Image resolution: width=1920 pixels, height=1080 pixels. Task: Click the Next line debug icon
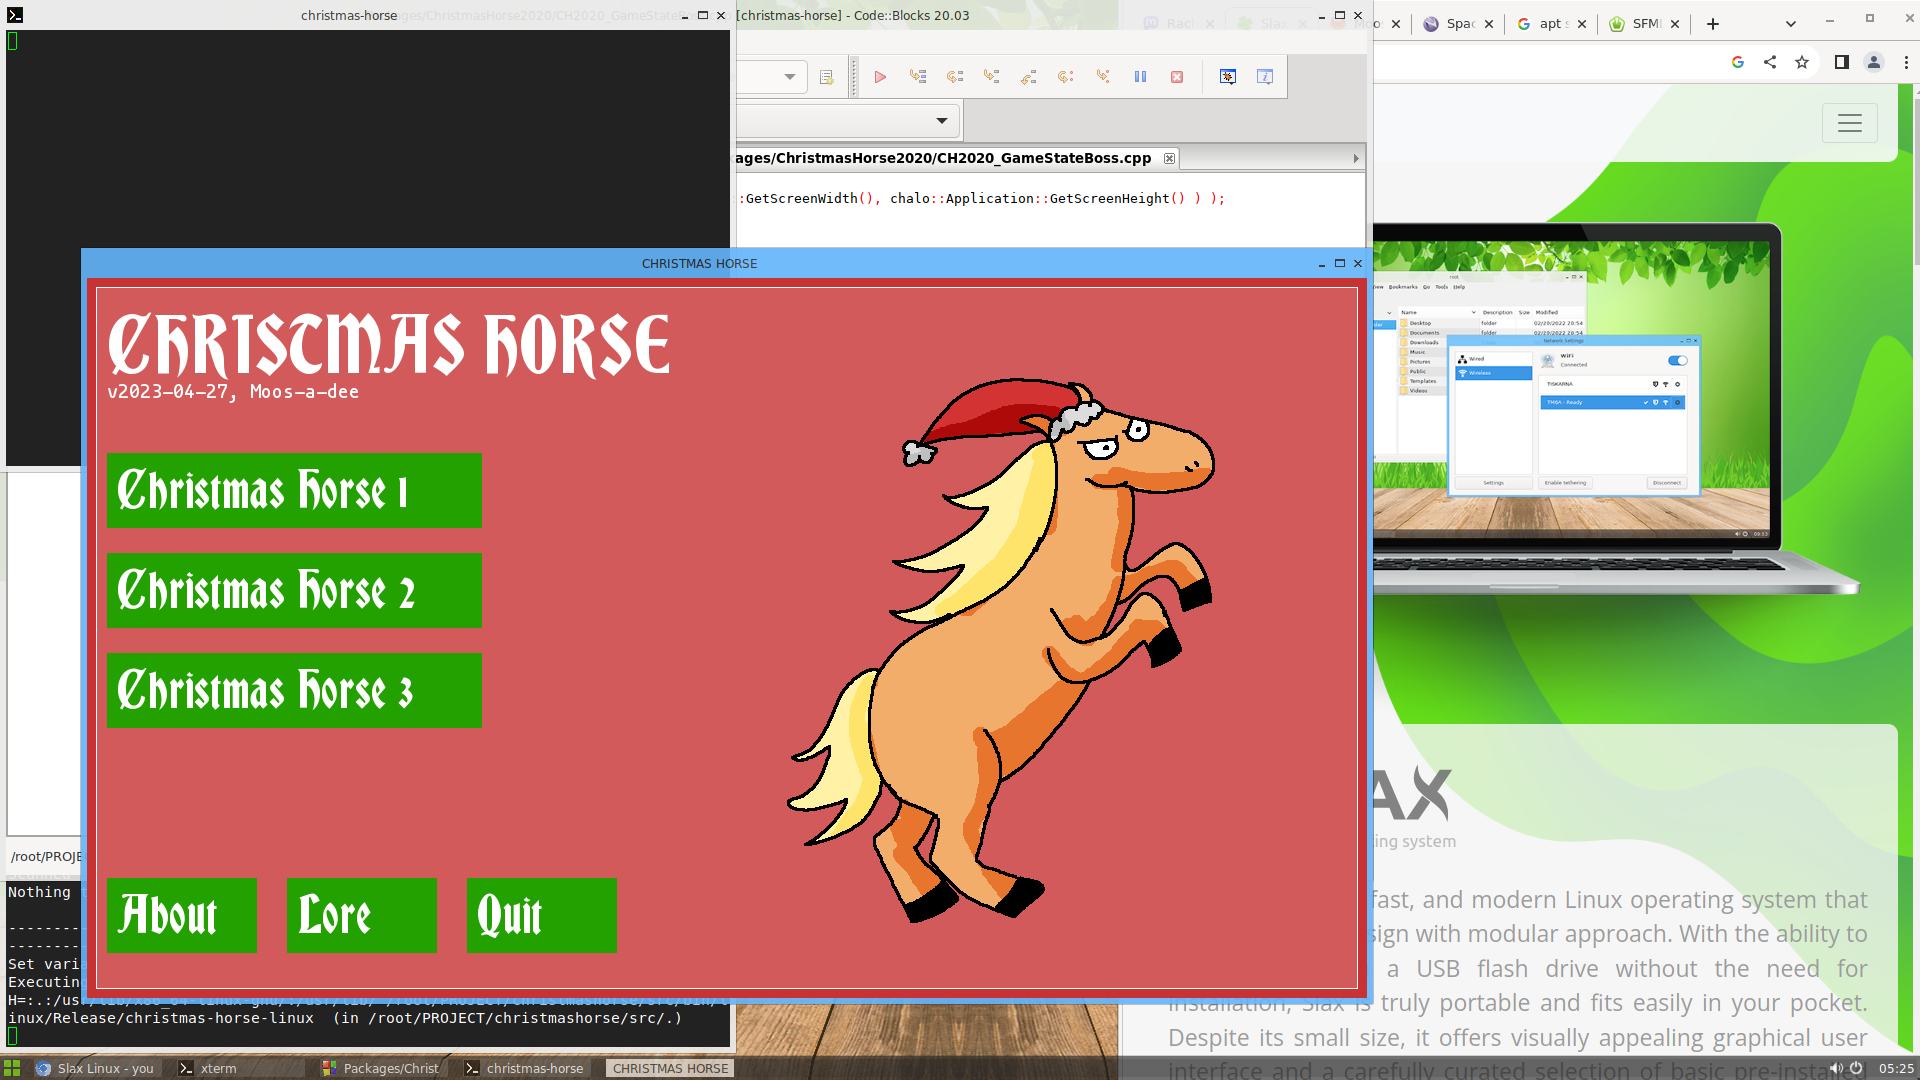point(955,77)
